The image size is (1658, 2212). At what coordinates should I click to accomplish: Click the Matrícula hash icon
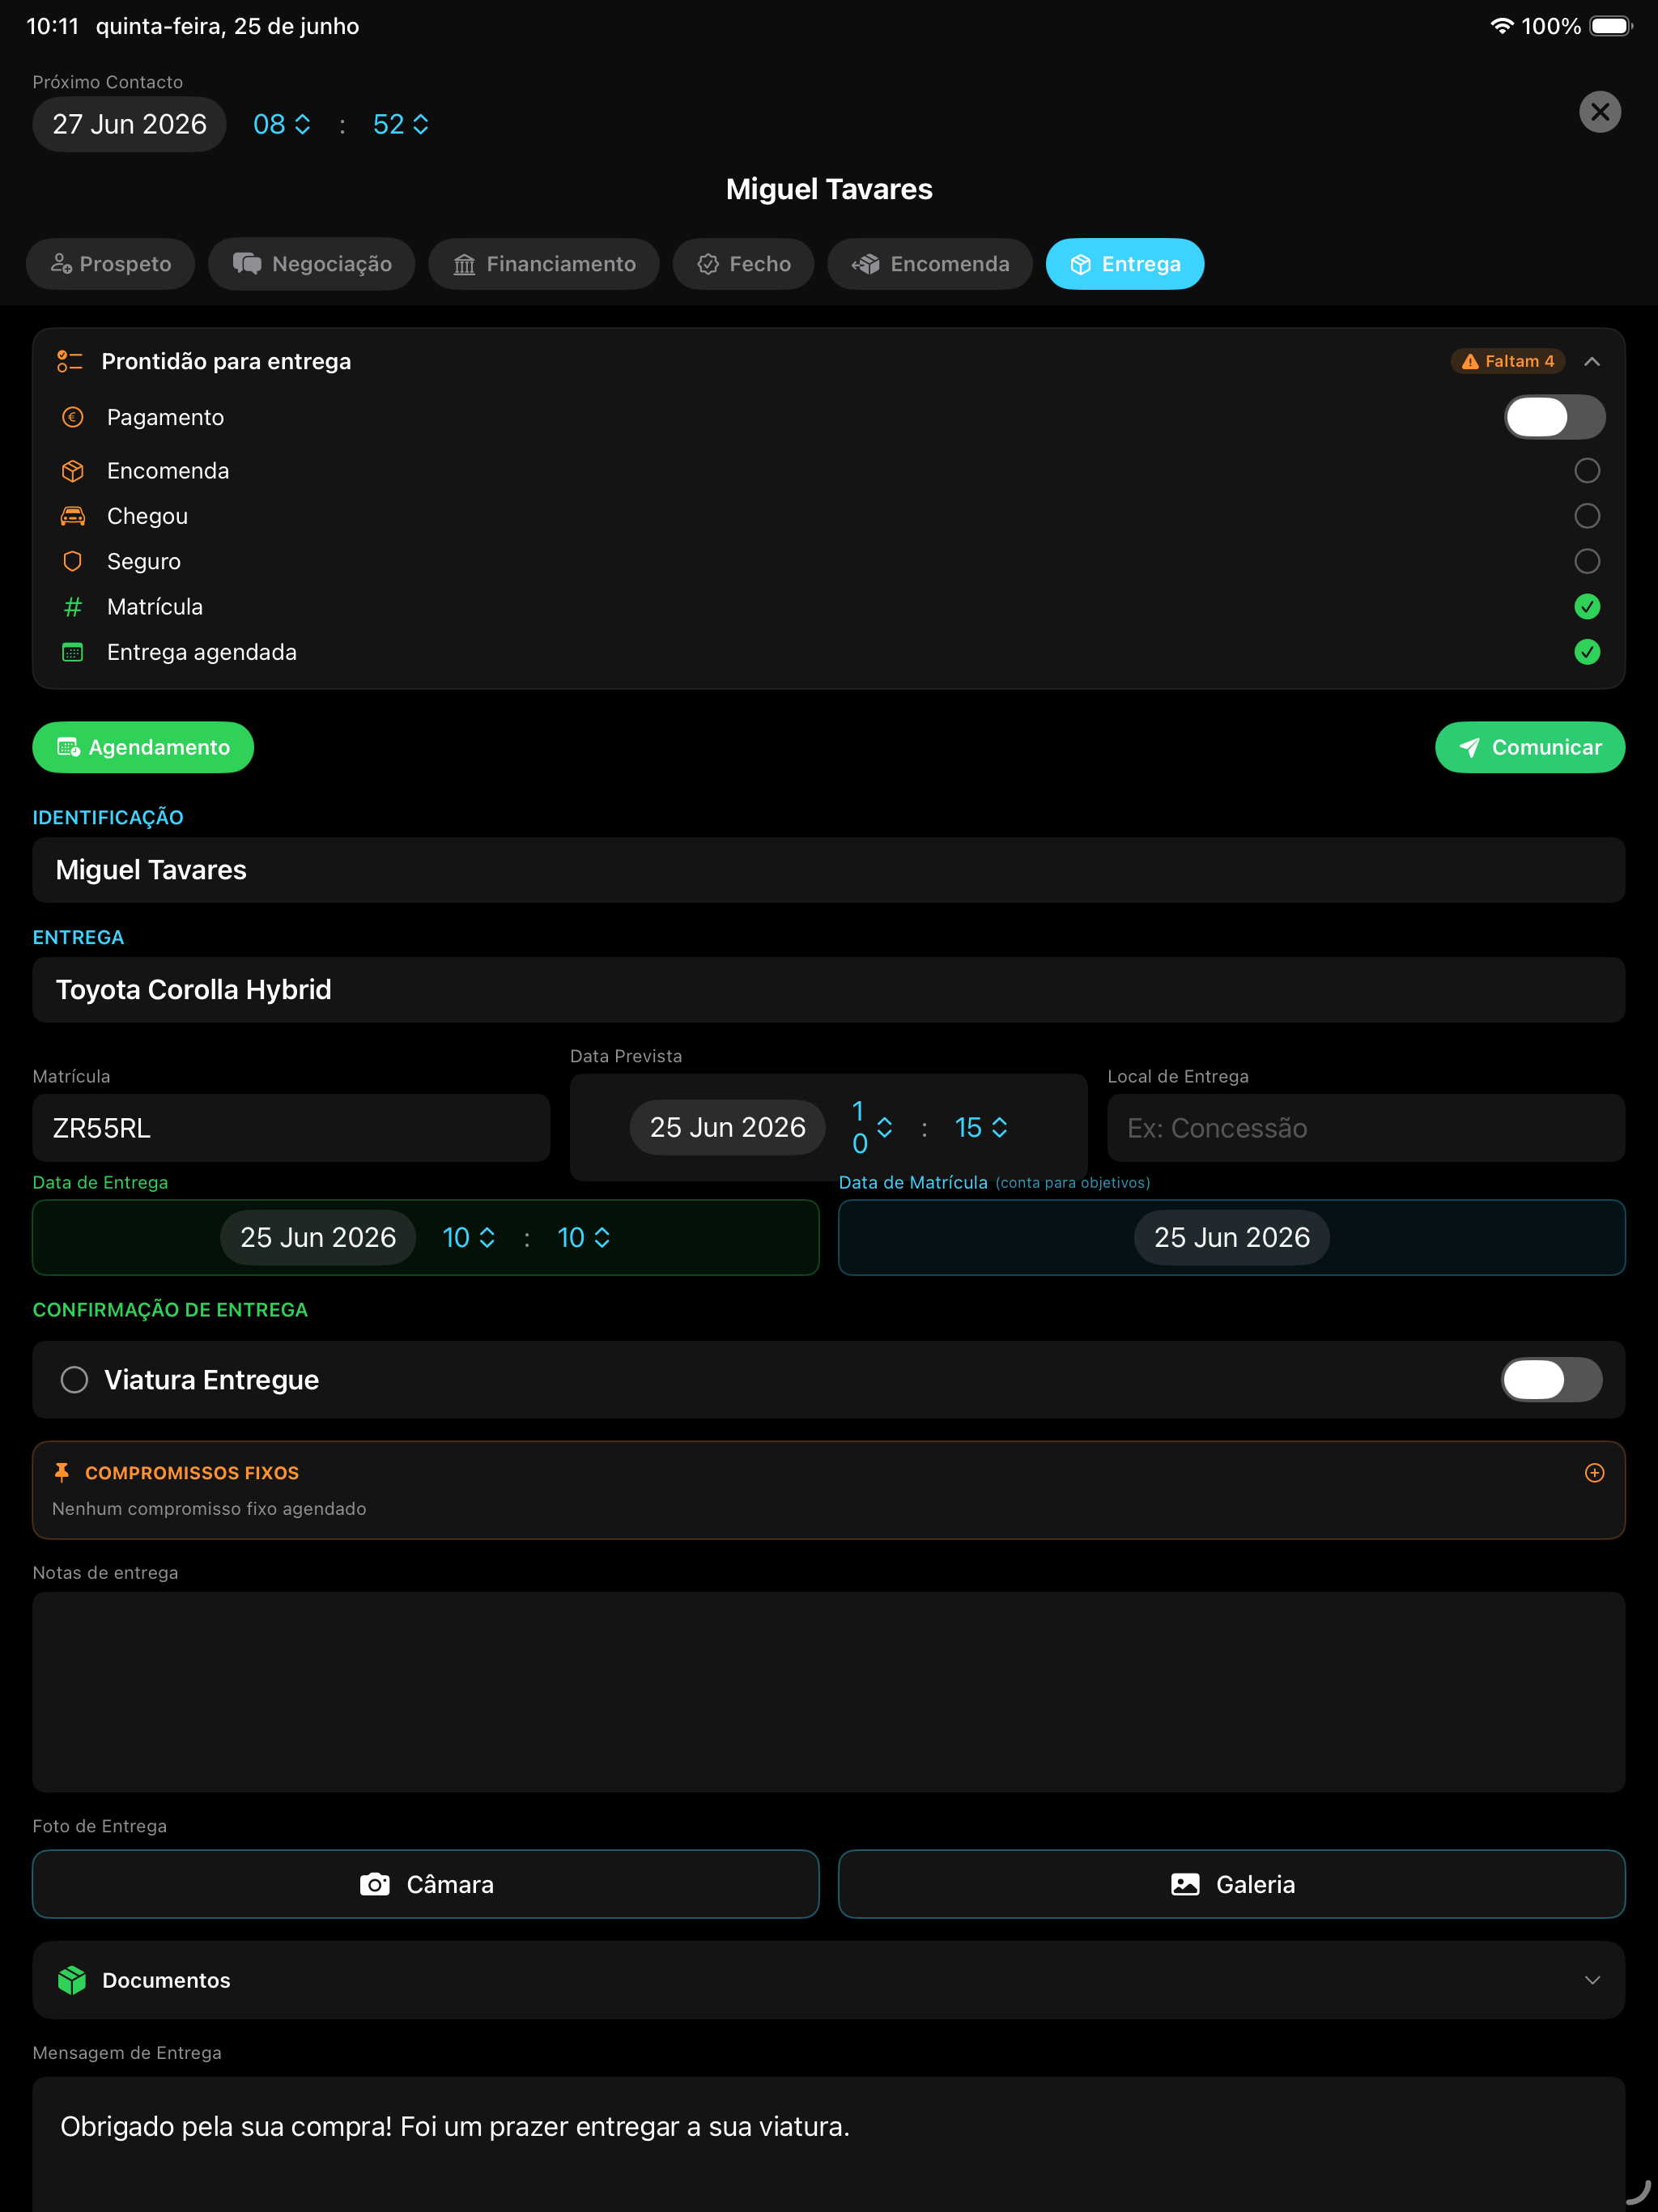(73, 607)
